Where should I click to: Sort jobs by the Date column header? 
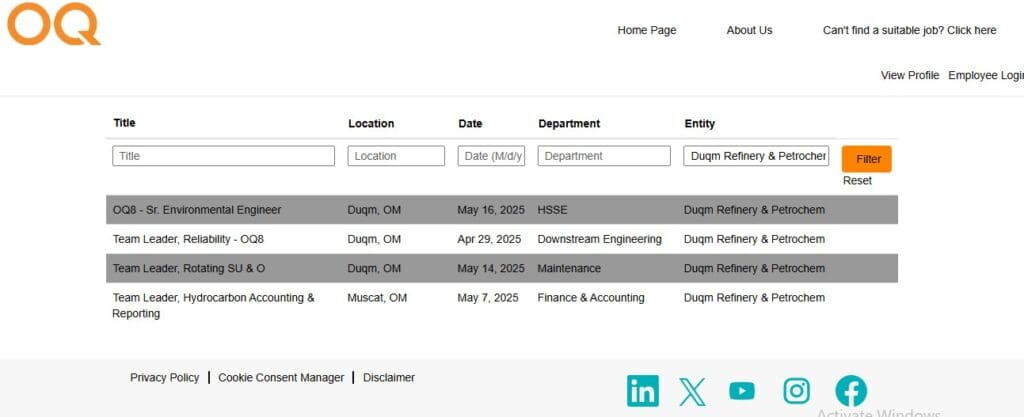pyautogui.click(x=470, y=123)
